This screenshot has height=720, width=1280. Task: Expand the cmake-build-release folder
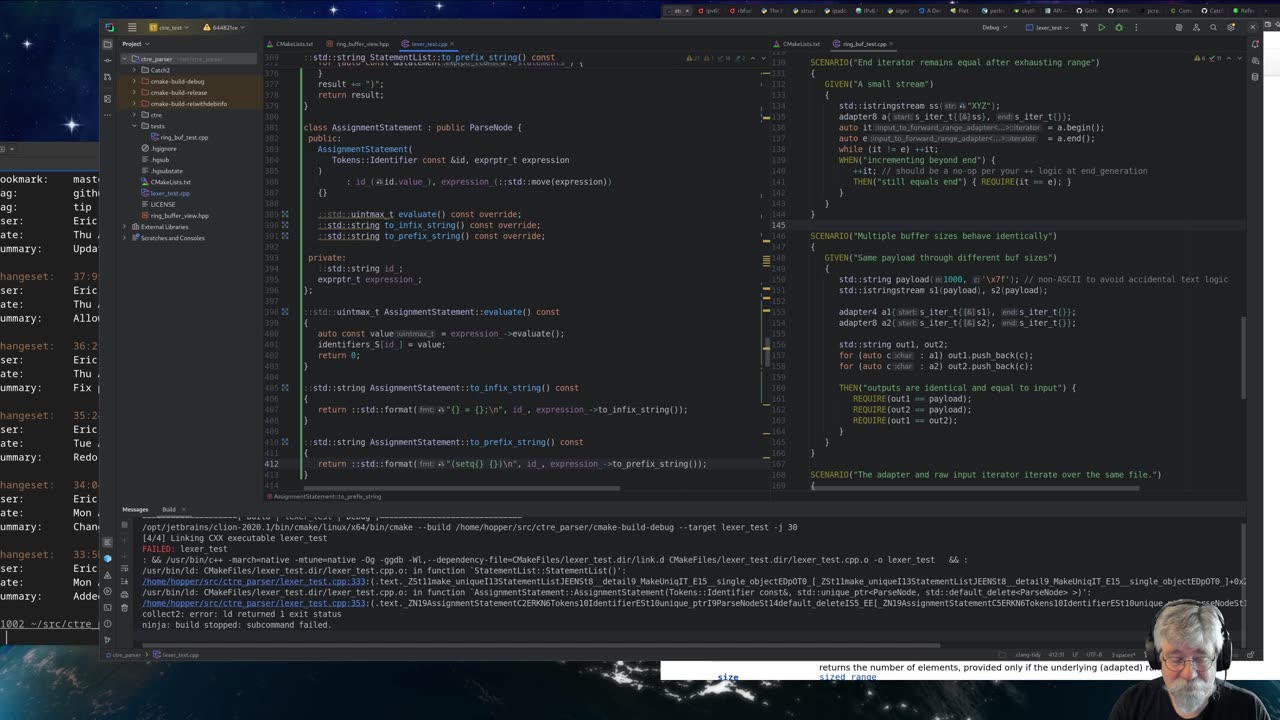(134, 93)
